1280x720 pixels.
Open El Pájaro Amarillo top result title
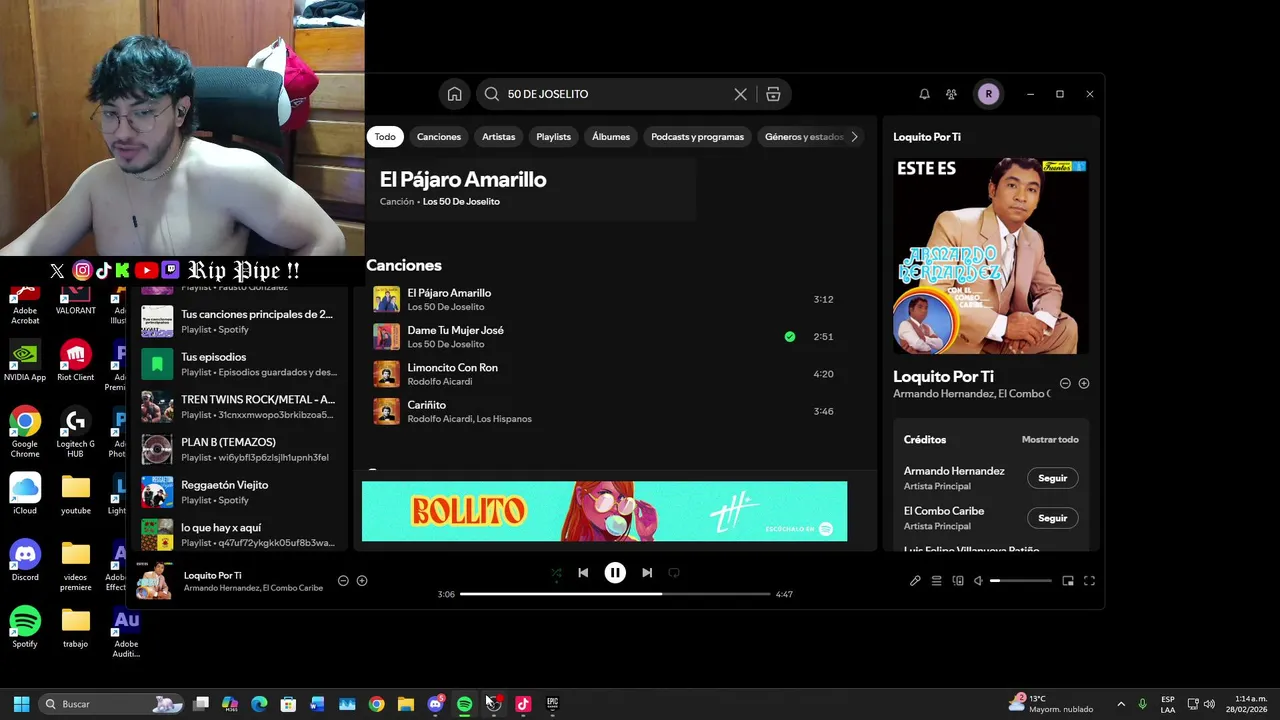(463, 180)
